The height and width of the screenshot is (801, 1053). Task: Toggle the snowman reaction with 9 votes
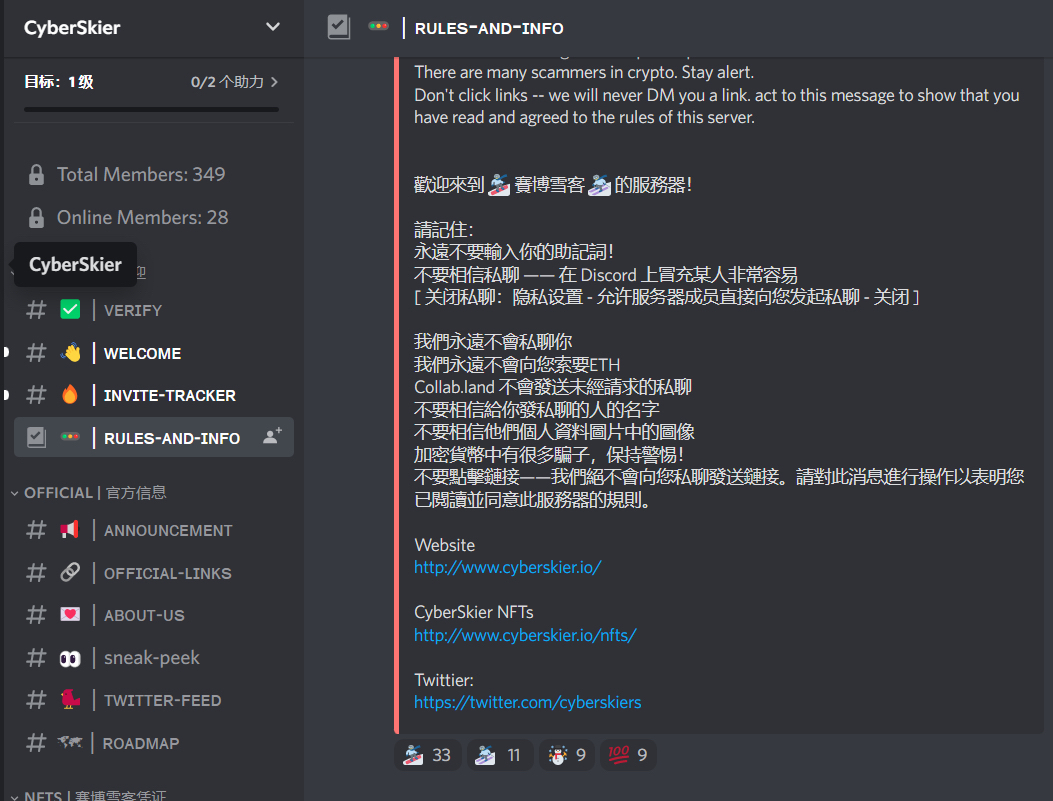click(567, 755)
